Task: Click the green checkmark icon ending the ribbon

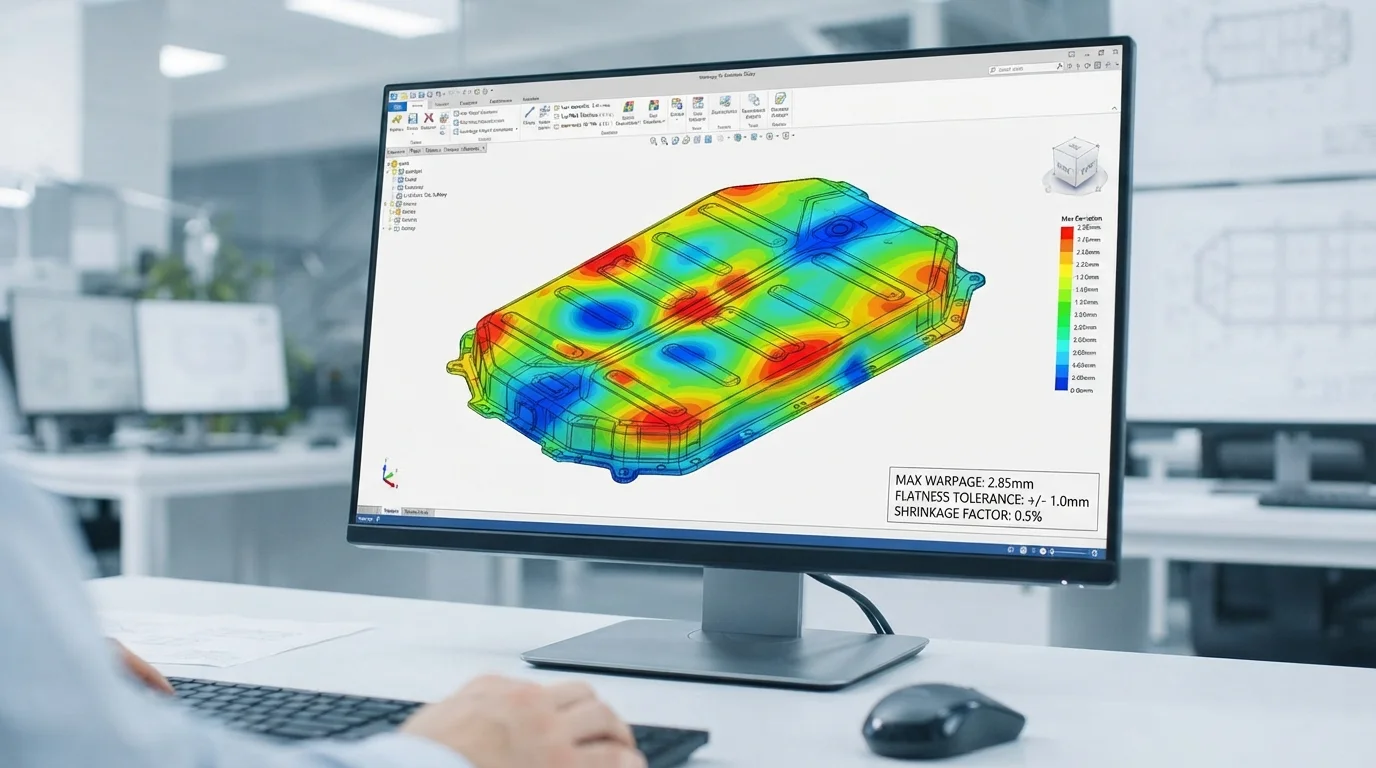Action: click(780, 99)
